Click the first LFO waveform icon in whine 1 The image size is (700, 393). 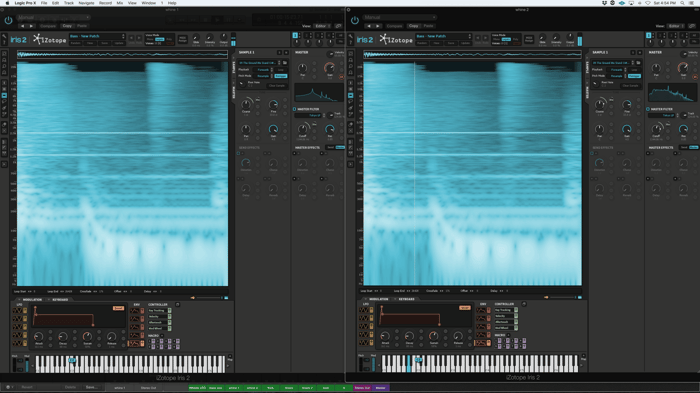[17, 310]
